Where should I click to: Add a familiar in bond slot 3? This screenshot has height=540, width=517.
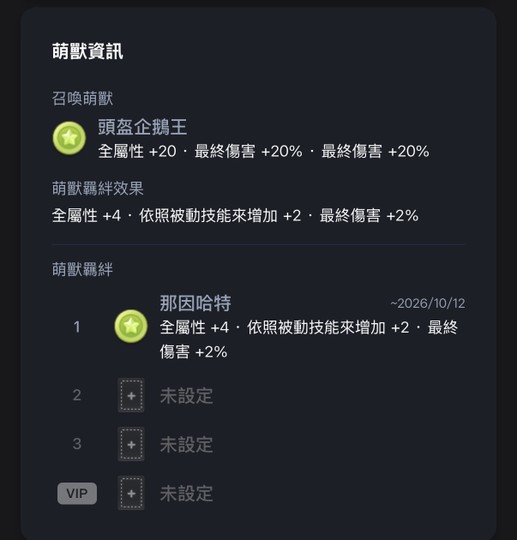click(x=131, y=444)
